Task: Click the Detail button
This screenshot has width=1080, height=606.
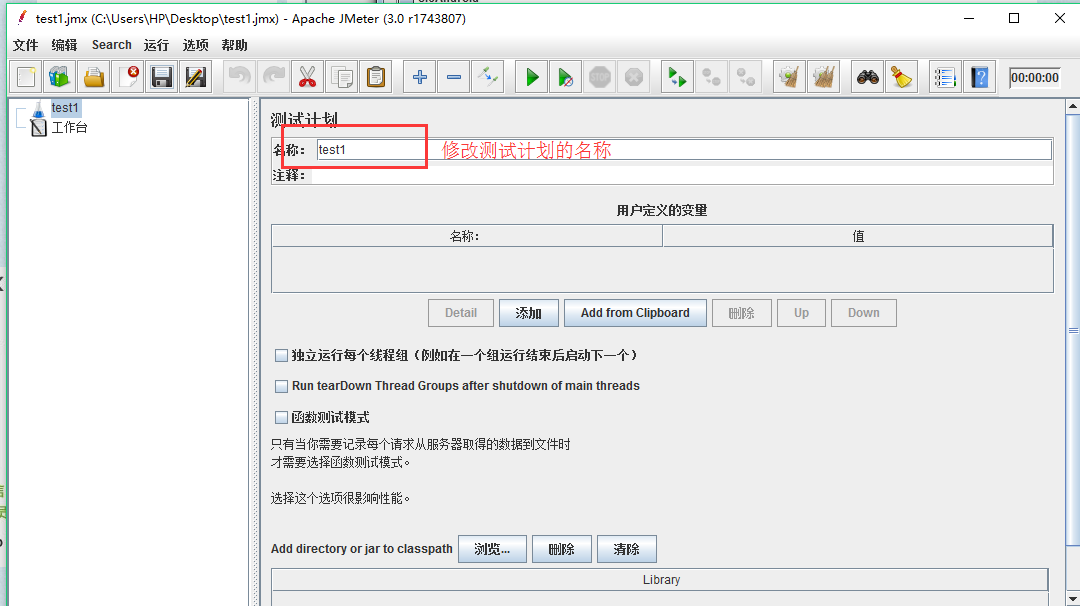Action: (x=461, y=313)
